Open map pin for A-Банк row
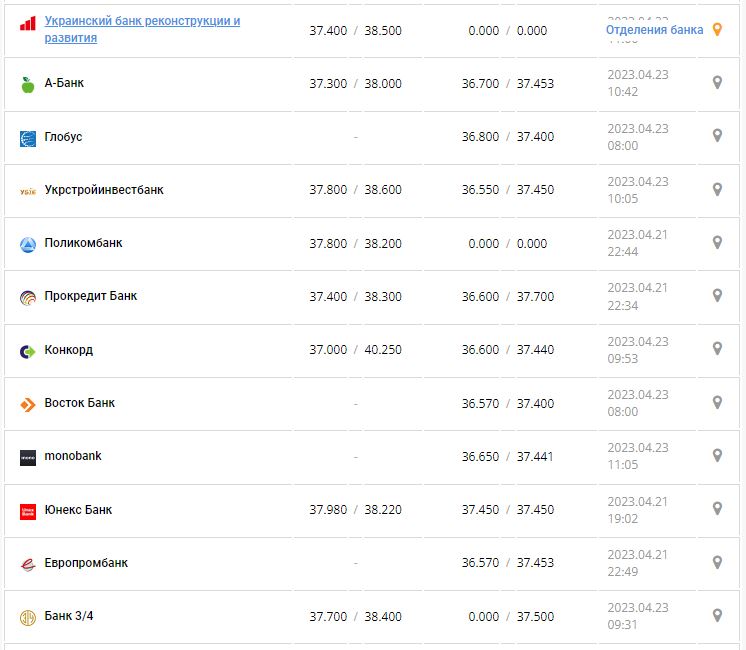 click(717, 83)
